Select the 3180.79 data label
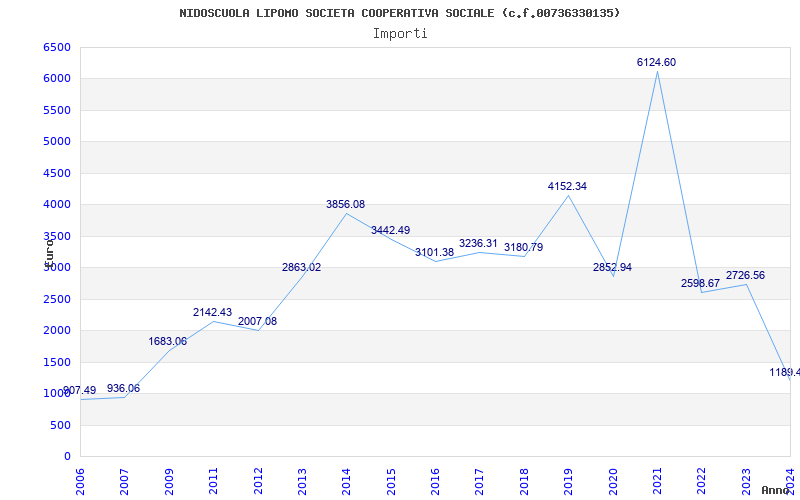This screenshot has width=800, height=500. pos(523,247)
